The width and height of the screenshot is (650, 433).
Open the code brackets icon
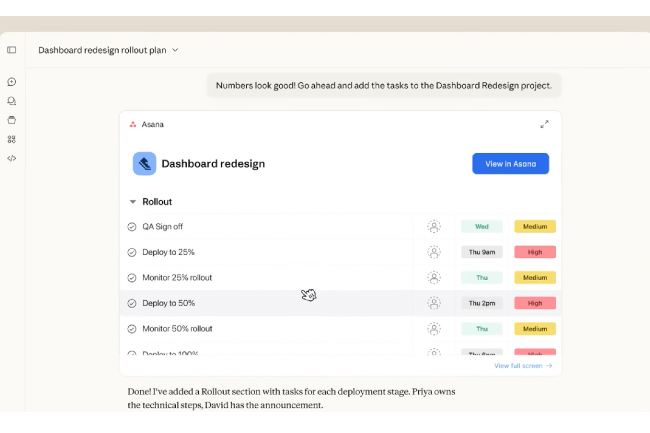[12, 158]
